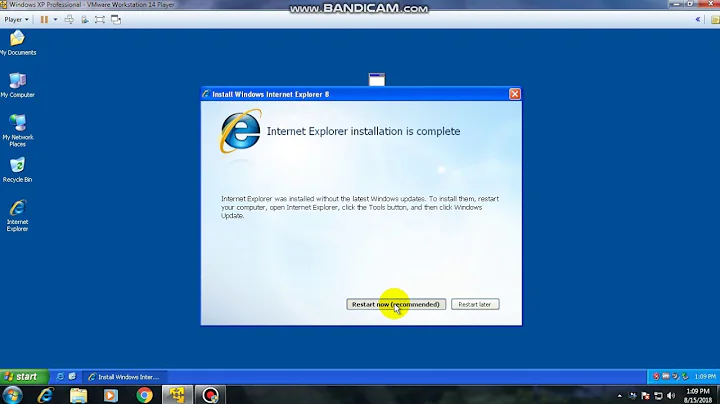The width and height of the screenshot is (720, 404).
Task: Select Install Windows Inter... taskbar button
Action: [x=124, y=377]
